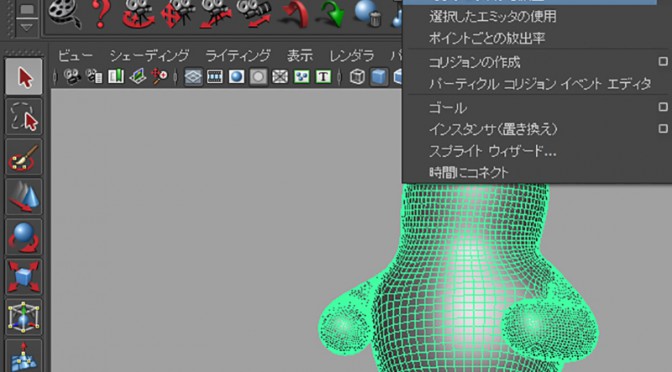The width and height of the screenshot is (672, 372).
Task: Toggle Smooth Shade All blue cube icon
Action: click(x=379, y=77)
